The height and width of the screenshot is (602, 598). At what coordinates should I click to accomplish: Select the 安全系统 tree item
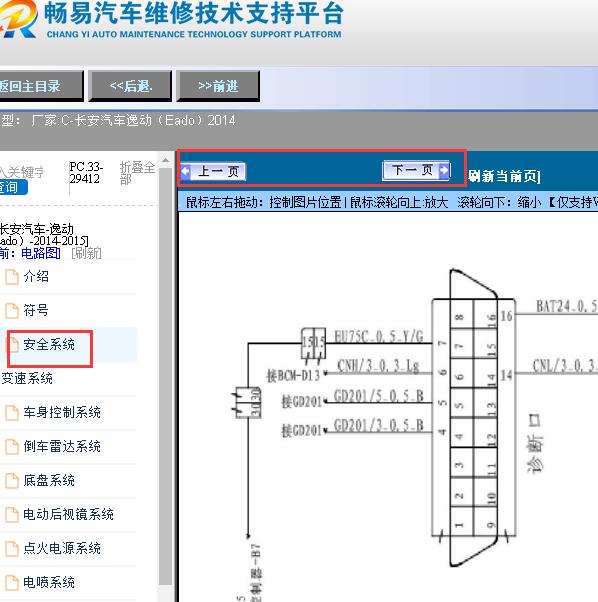(x=49, y=344)
